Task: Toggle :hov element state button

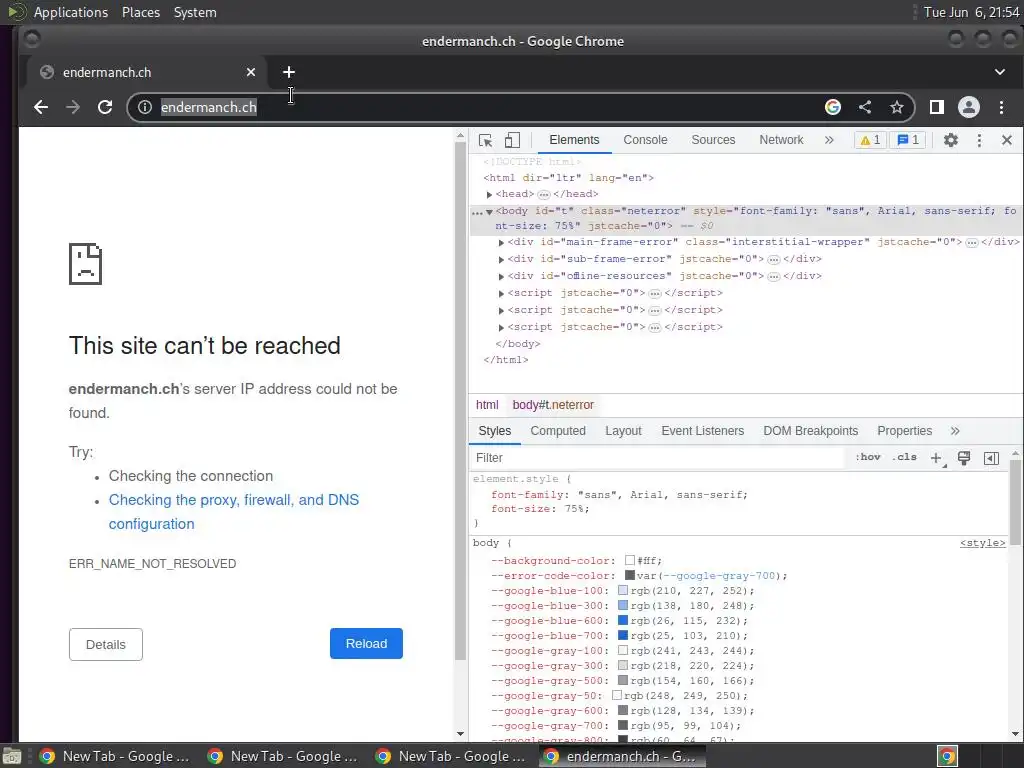Action: point(868,457)
